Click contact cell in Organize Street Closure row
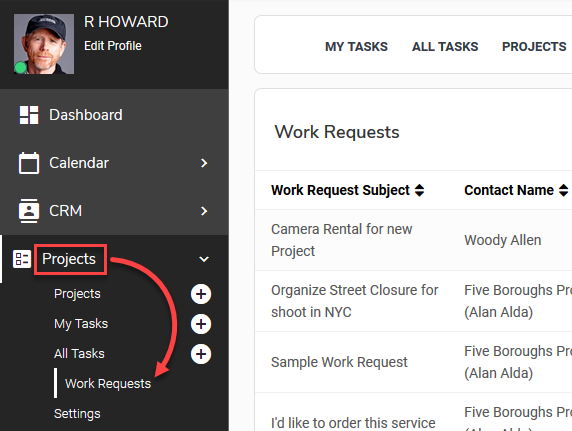This screenshot has width=572, height=431. pyautogui.click(x=518, y=301)
